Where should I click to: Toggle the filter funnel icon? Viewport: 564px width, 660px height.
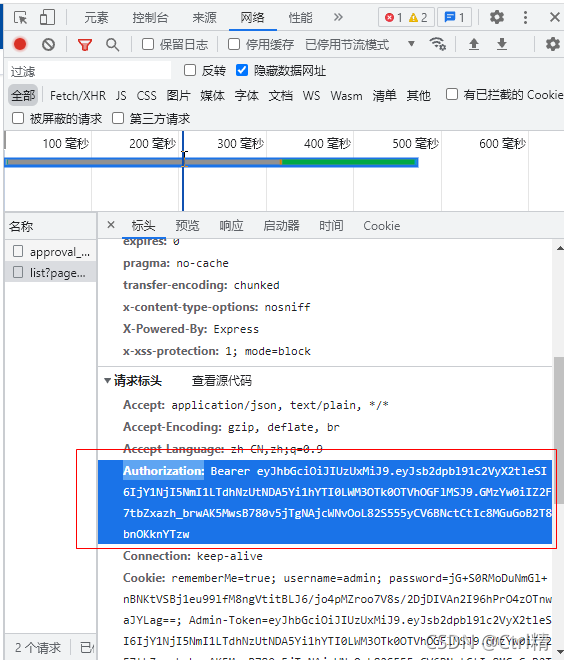click(85, 45)
